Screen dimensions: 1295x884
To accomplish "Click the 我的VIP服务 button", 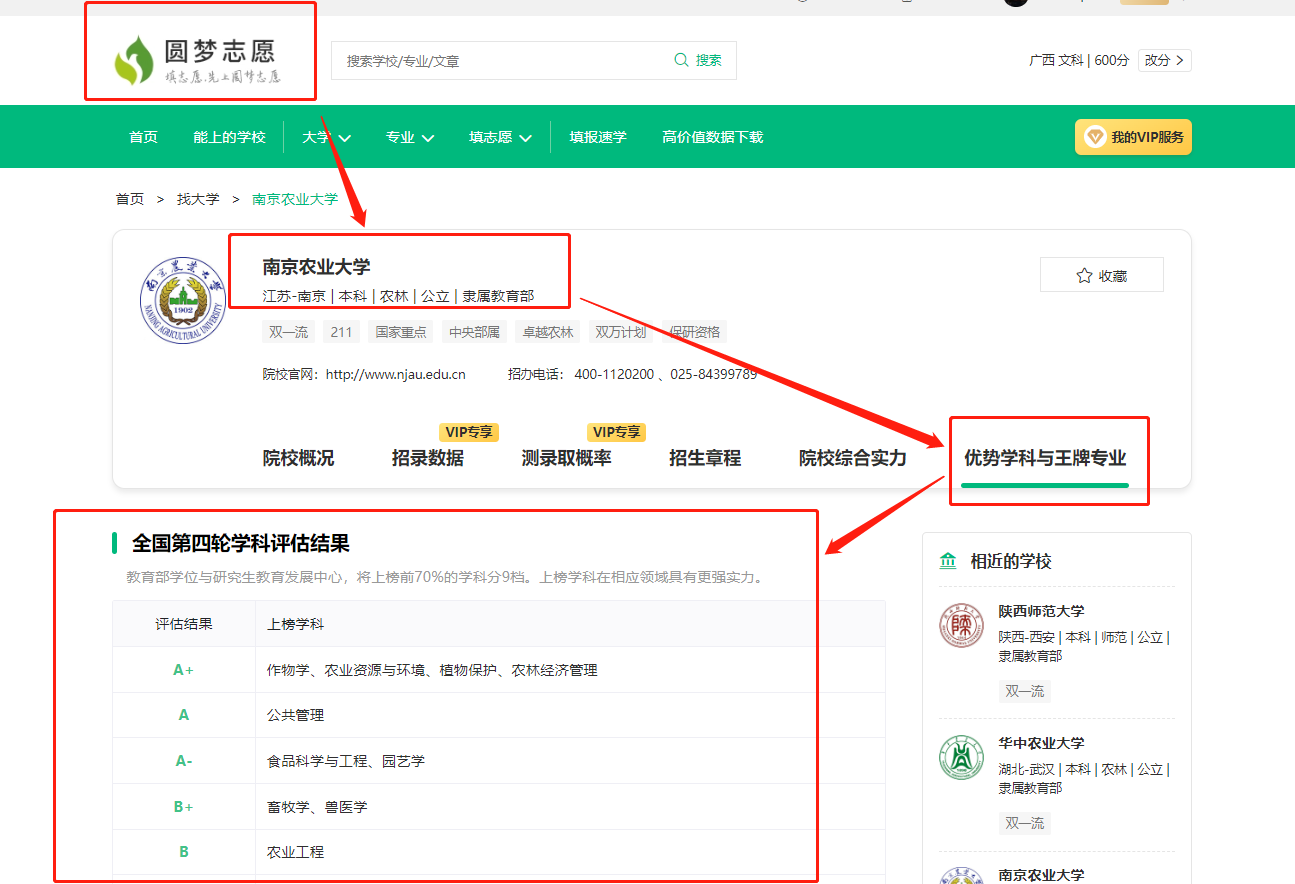I will click(1133, 137).
